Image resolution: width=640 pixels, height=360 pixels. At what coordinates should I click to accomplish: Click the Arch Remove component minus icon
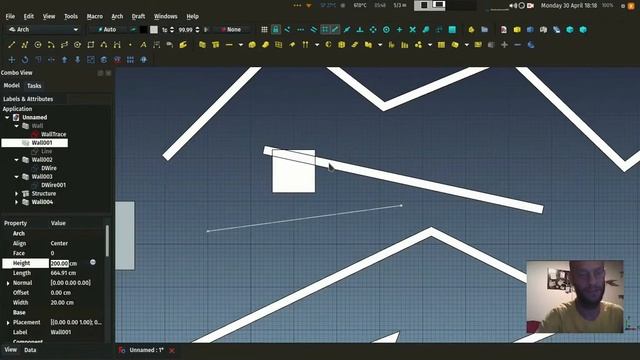coord(518,45)
